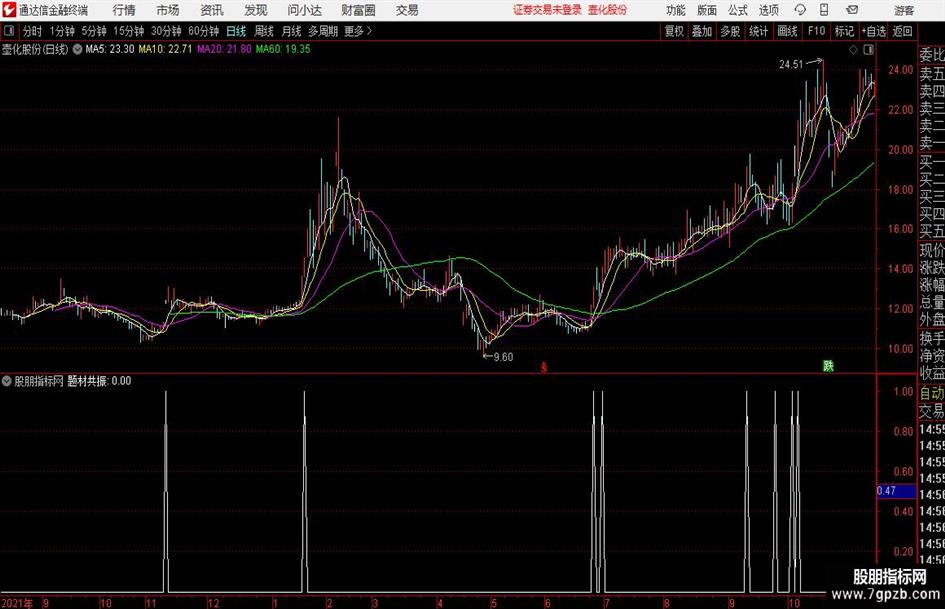Click the 壹化股份(日线) chart title
Screen dimensions: 945x609
[35, 49]
